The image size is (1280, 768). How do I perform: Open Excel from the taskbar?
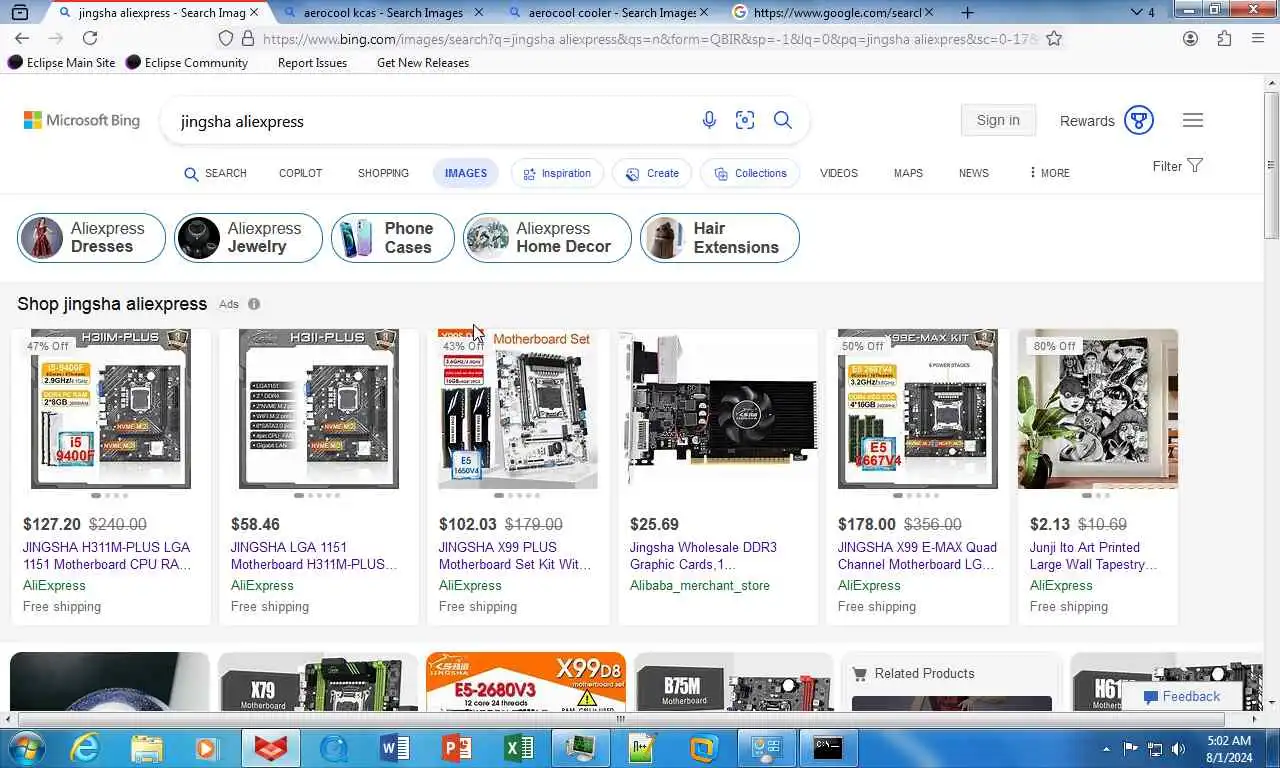click(519, 748)
